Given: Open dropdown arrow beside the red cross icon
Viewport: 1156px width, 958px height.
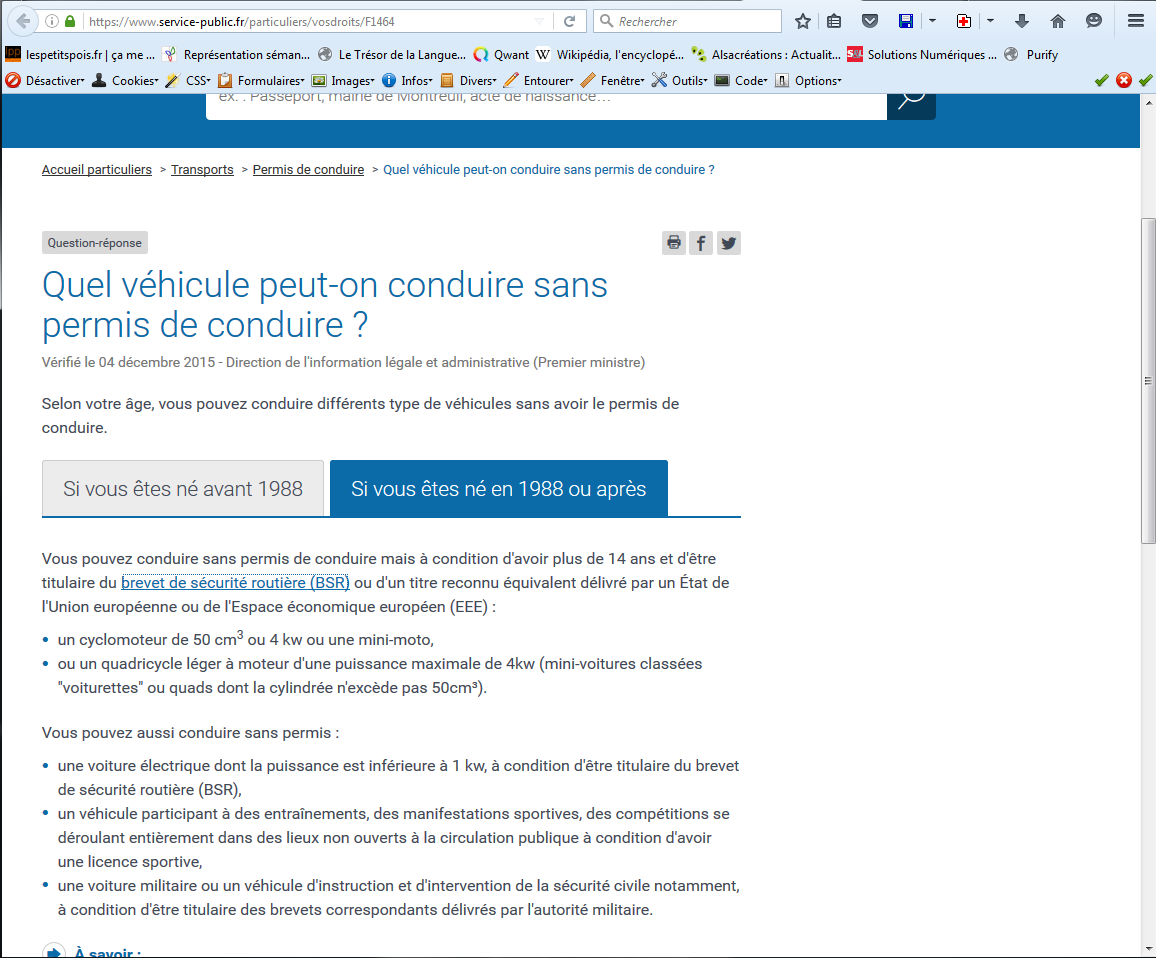Looking at the screenshot, I should (x=990, y=21).
